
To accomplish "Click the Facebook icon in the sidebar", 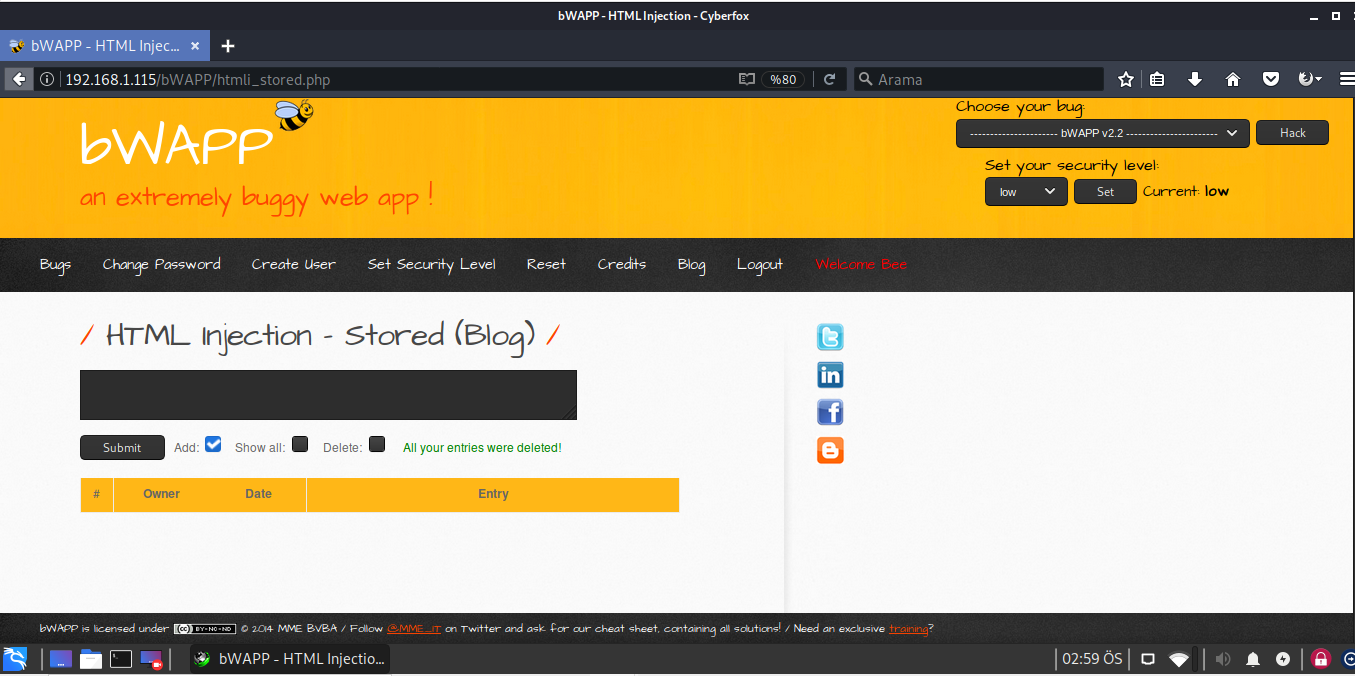I will (830, 412).
